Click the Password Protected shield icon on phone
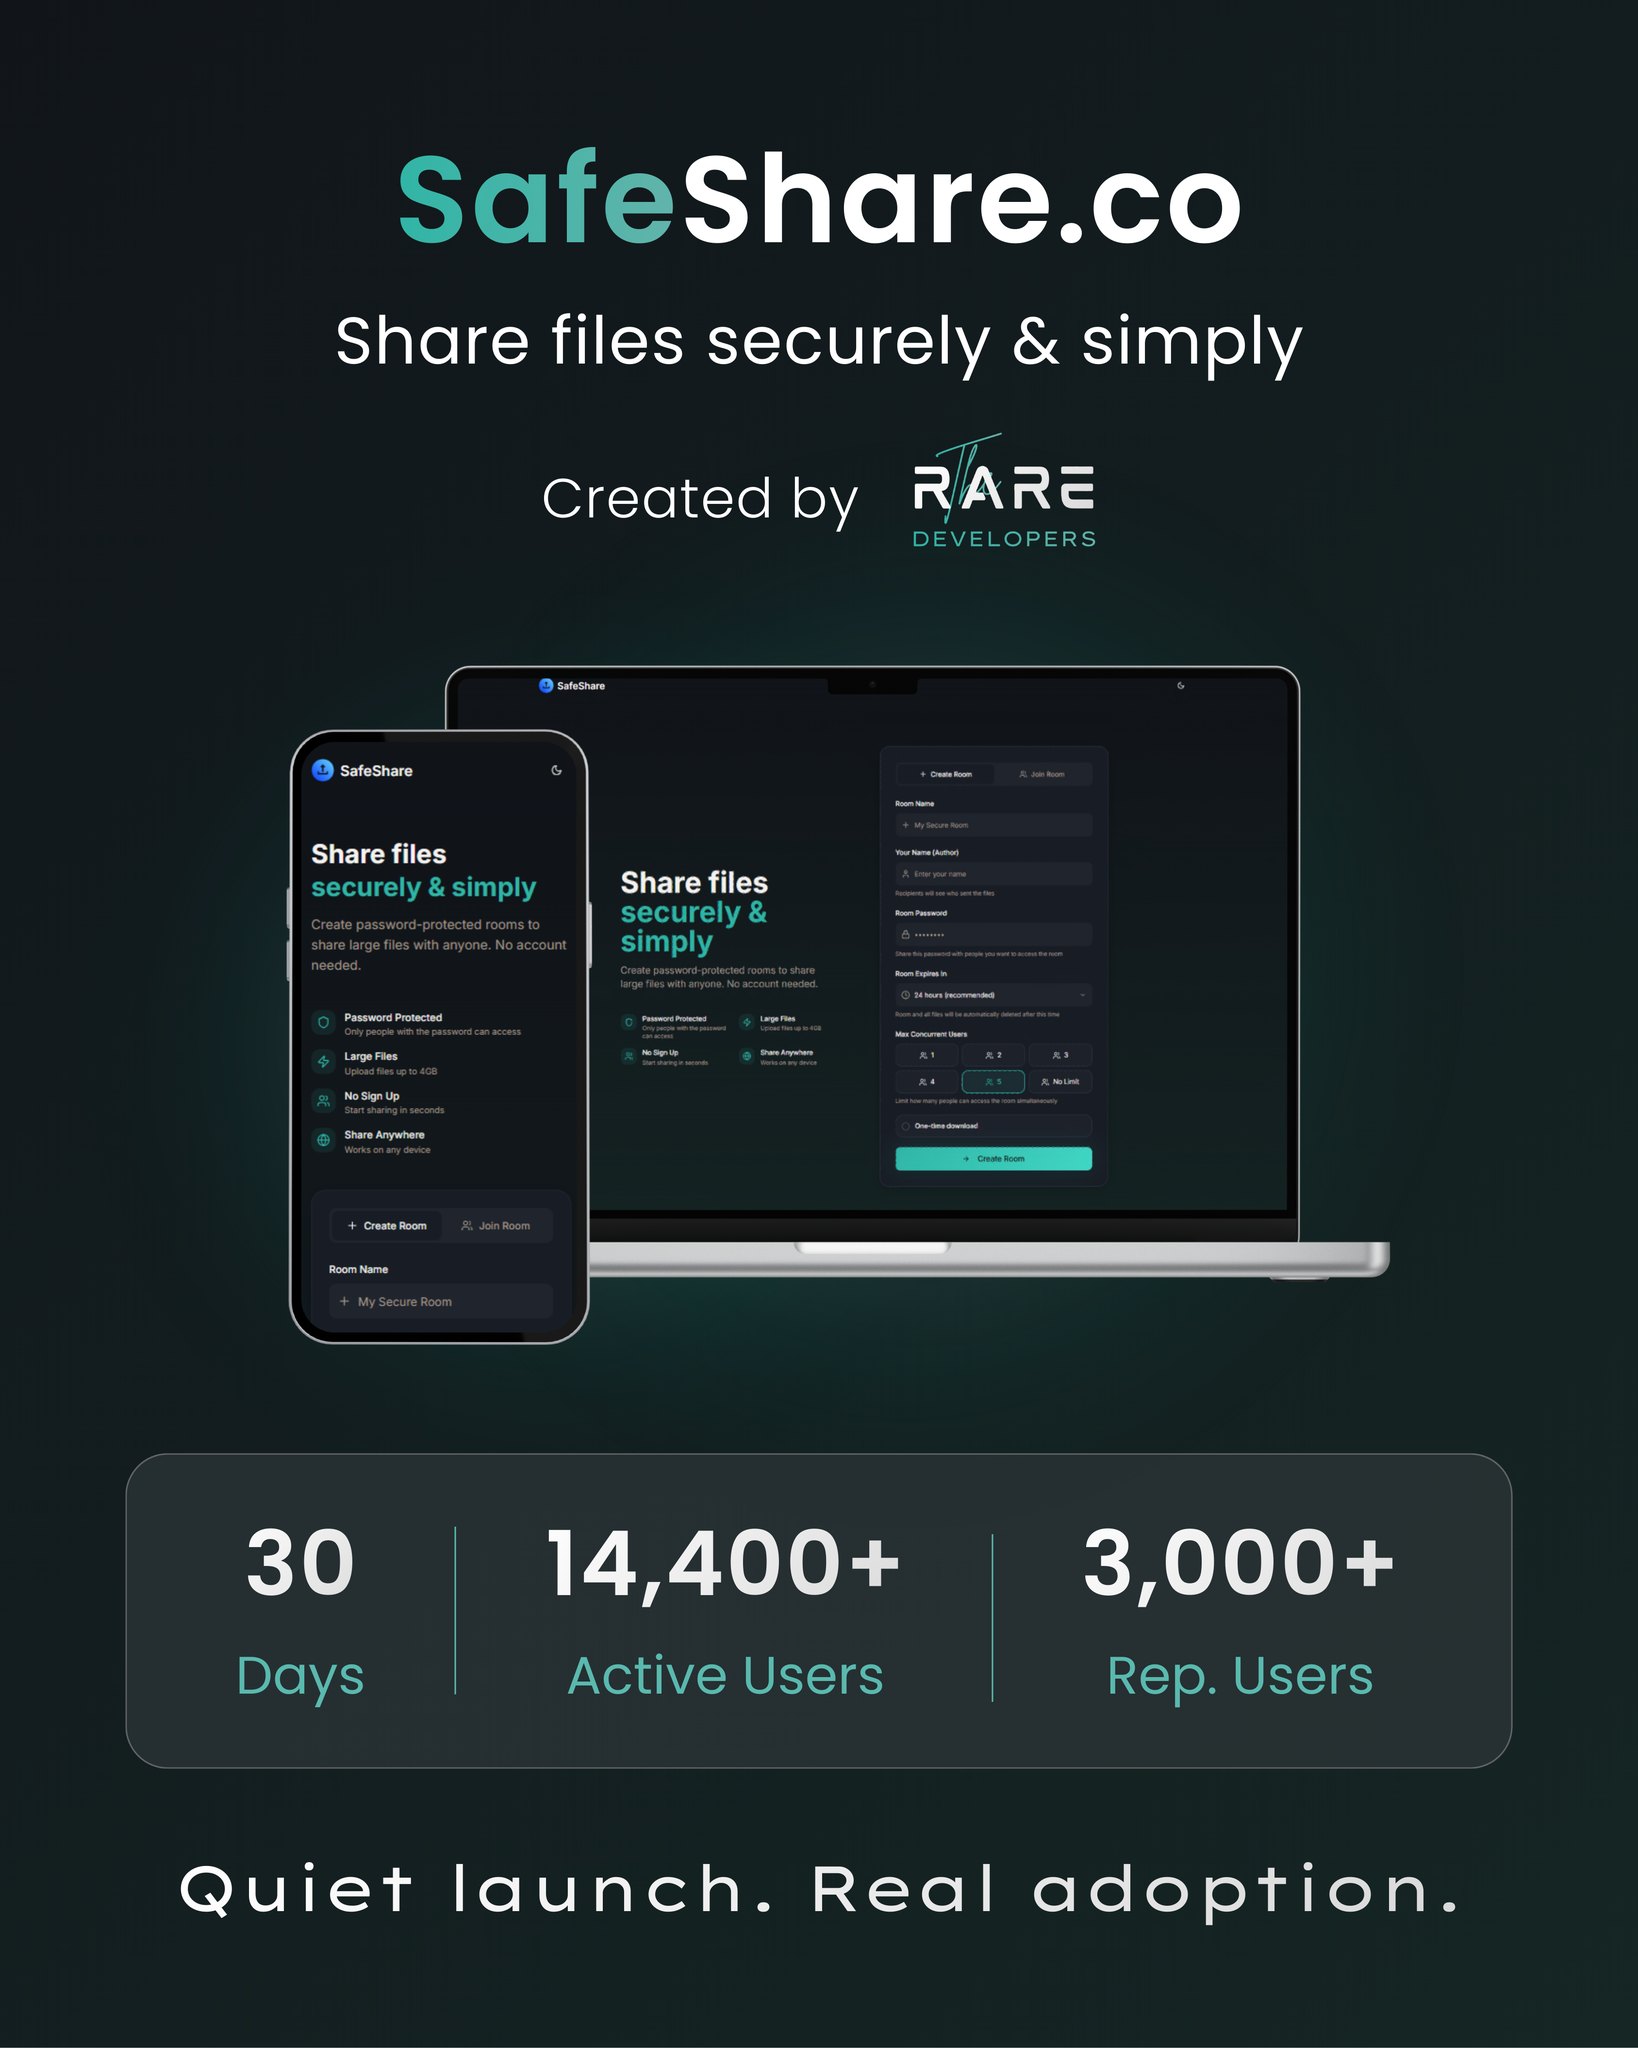 pos(323,1023)
